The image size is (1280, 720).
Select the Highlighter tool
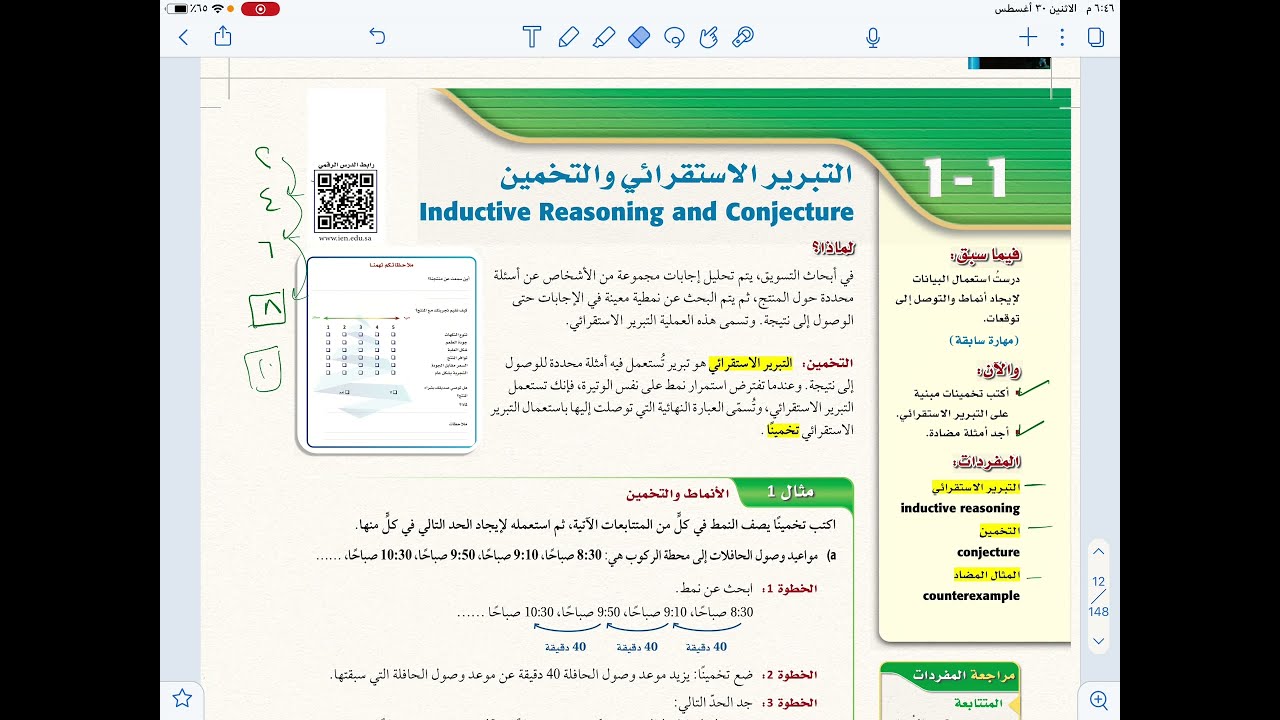click(x=603, y=37)
